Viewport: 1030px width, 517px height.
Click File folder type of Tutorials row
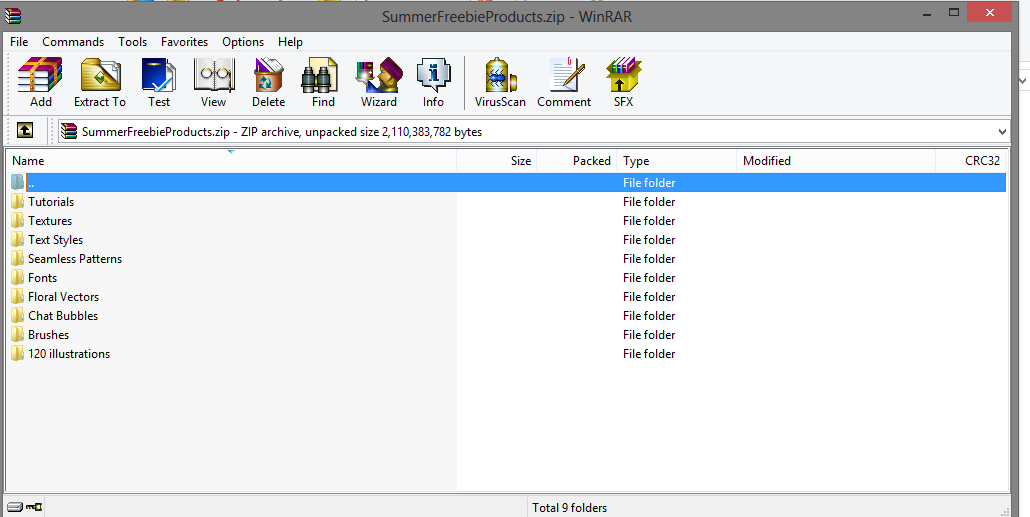click(x=649, y=202)
